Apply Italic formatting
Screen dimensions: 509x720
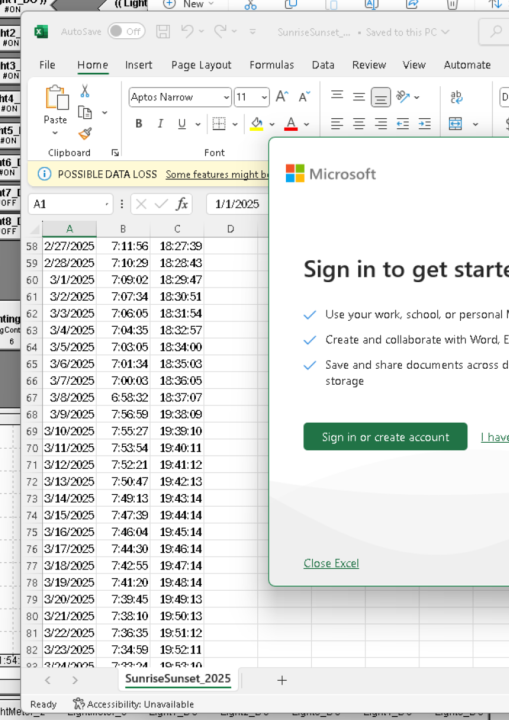coord(160,124)
